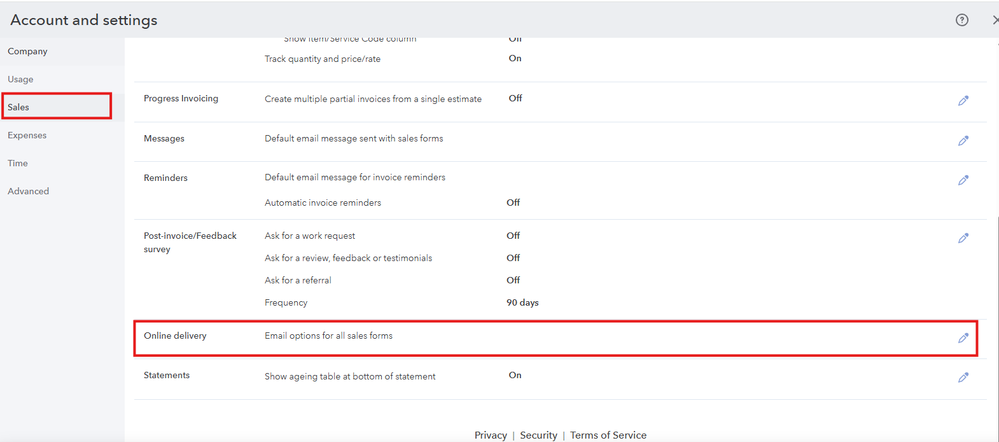This screenshot has width=999, height=442.
Task: Click the pencil icon for Messages
Action: pyautogui.click(x=963, y=140)
